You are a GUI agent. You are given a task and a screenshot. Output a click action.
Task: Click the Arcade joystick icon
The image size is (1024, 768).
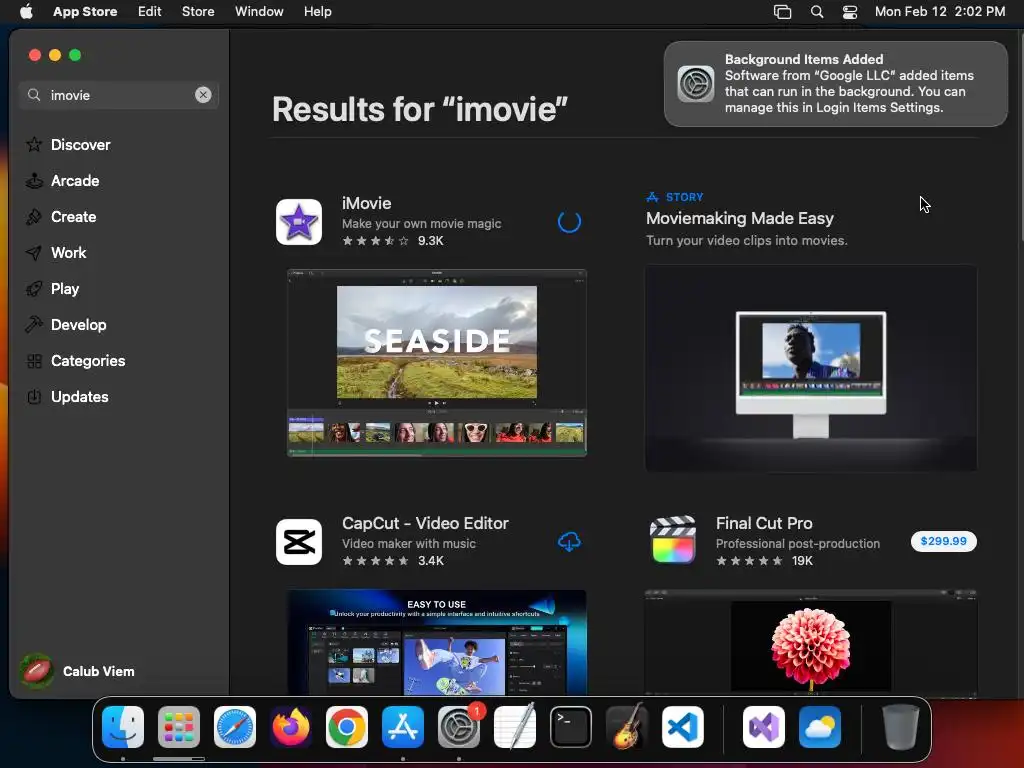coord(34,180)
